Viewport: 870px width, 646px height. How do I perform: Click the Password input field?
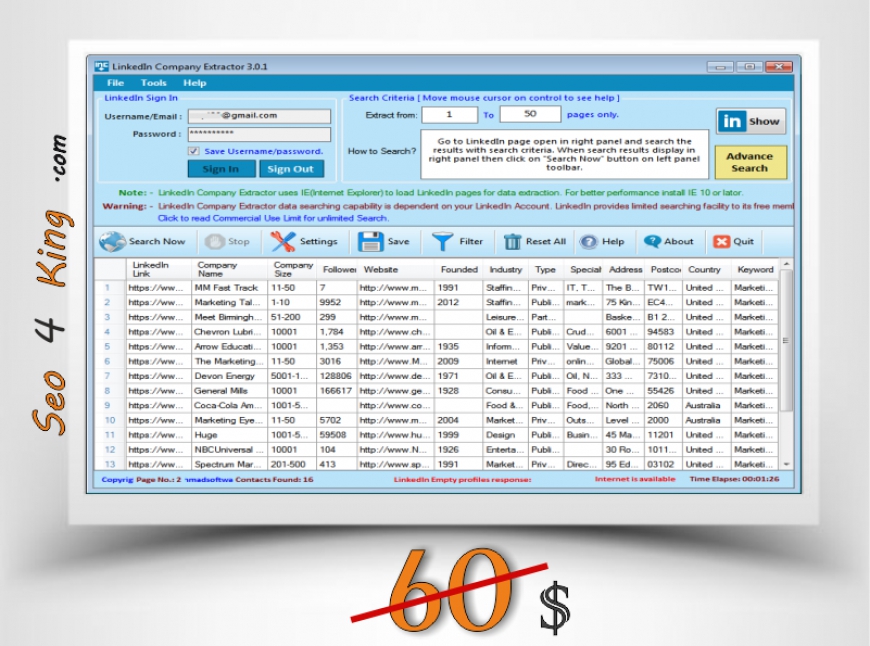[x=259, y=134]
